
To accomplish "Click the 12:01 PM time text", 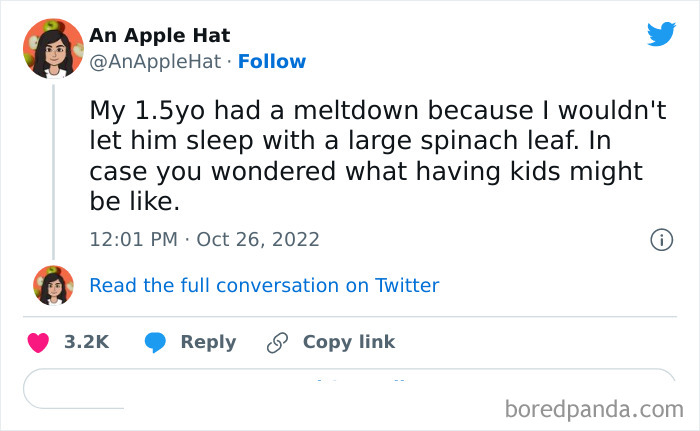I will coord(131,239).
